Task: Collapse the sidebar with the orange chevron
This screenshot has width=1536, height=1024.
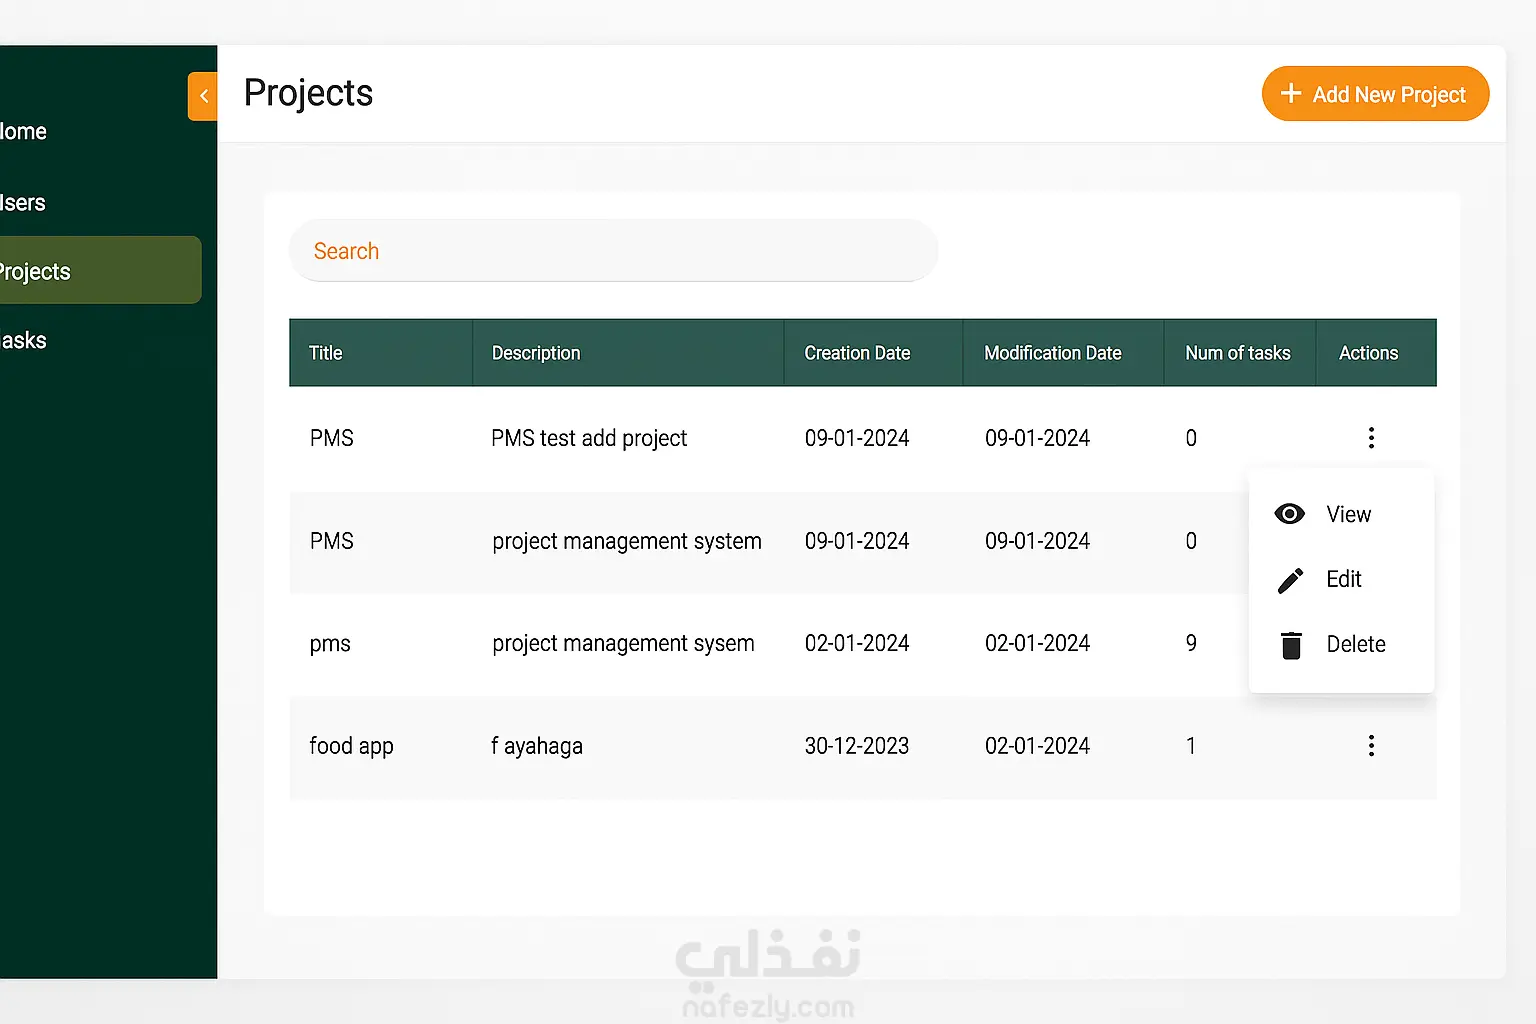Action: pos(203,96)
